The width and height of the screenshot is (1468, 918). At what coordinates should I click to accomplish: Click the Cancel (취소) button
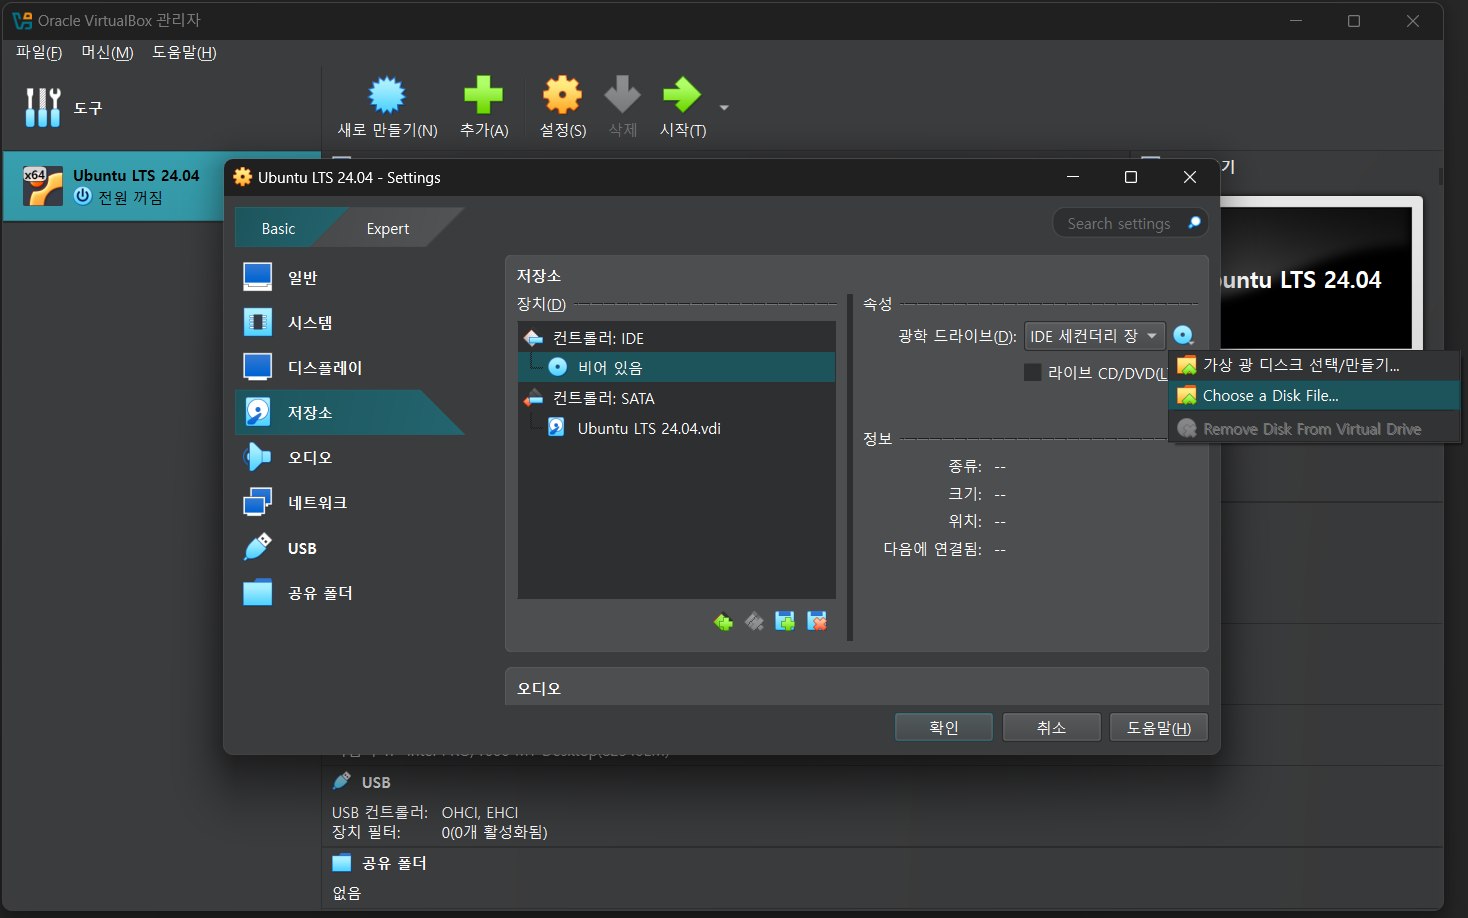pyautogui.click(x=1051, y=727)
